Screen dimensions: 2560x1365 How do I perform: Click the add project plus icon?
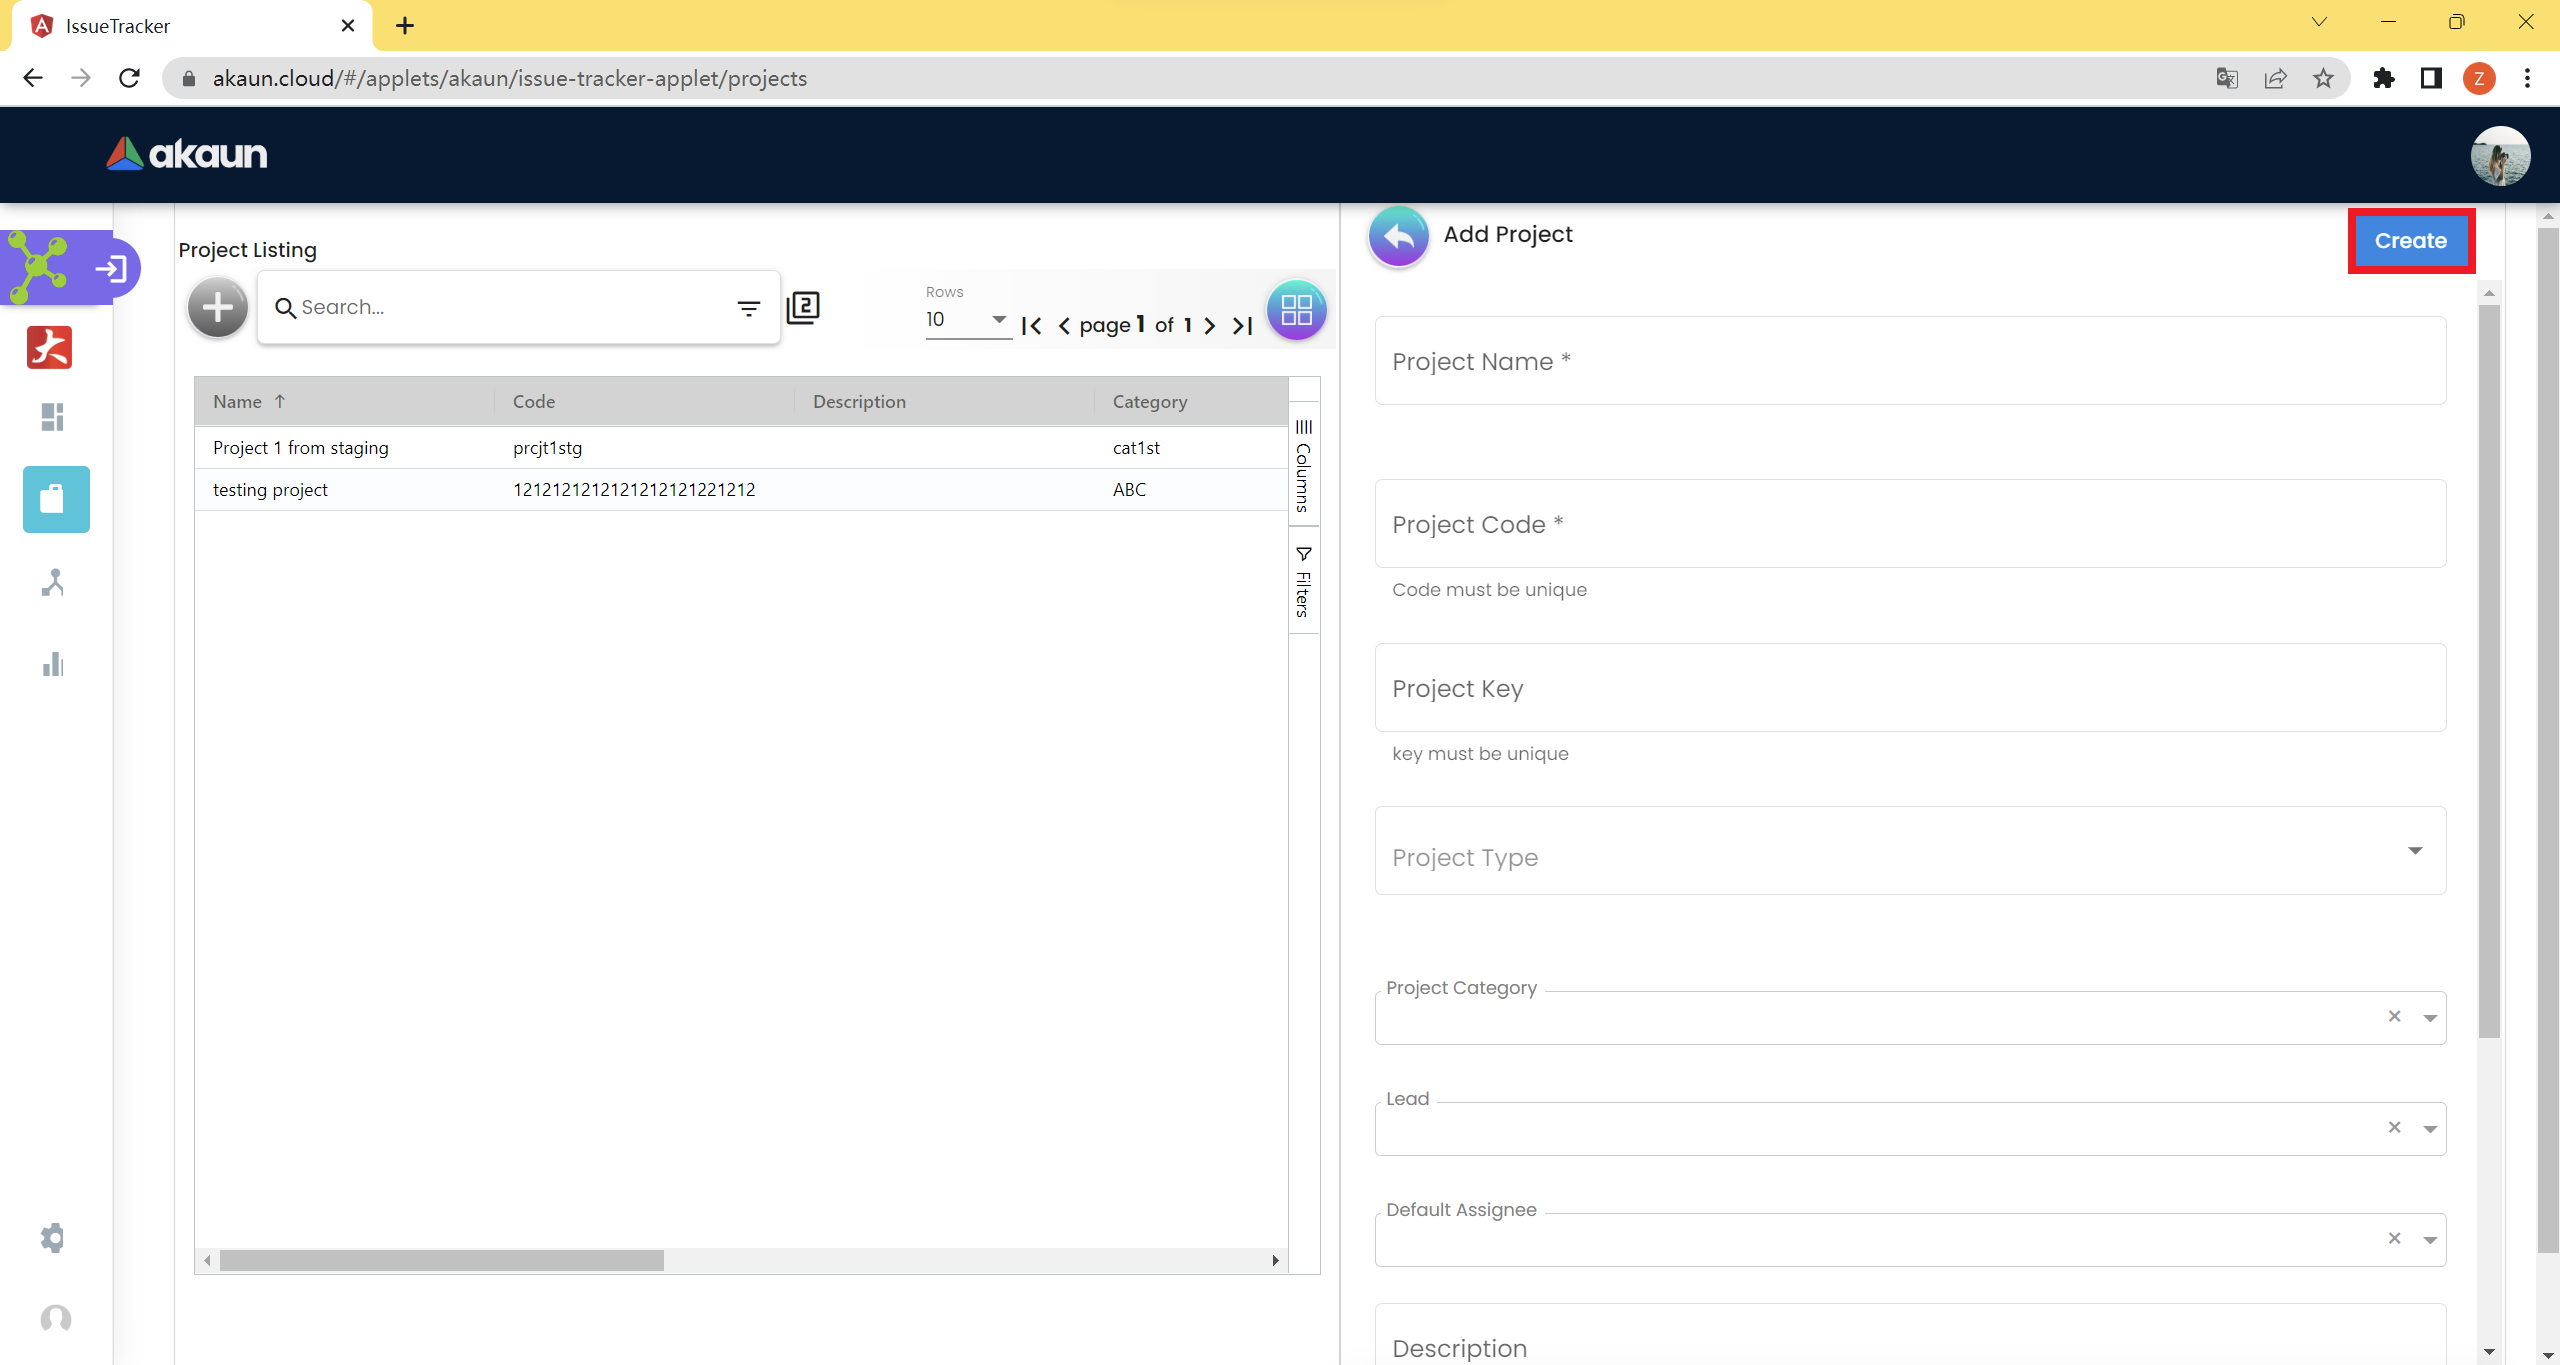(217, 307)
